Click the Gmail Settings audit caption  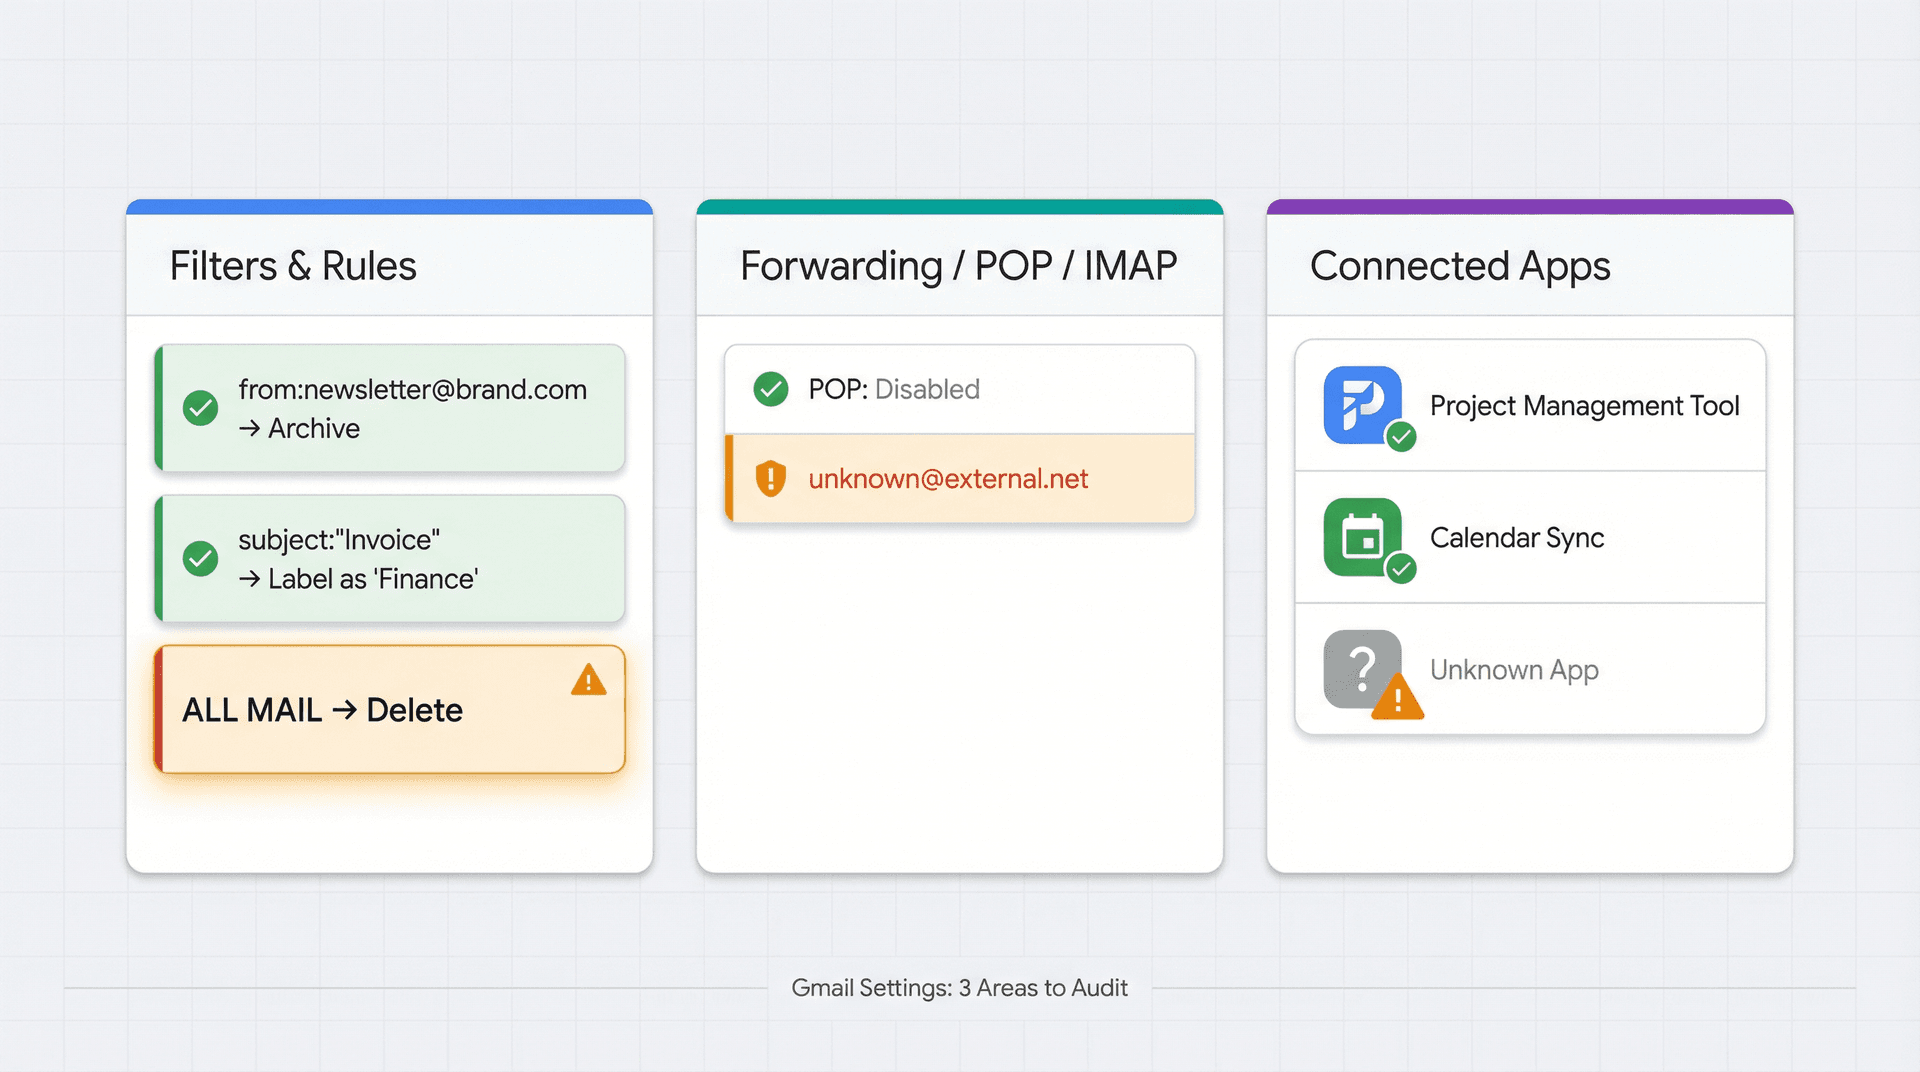click(x=959, y=987)
